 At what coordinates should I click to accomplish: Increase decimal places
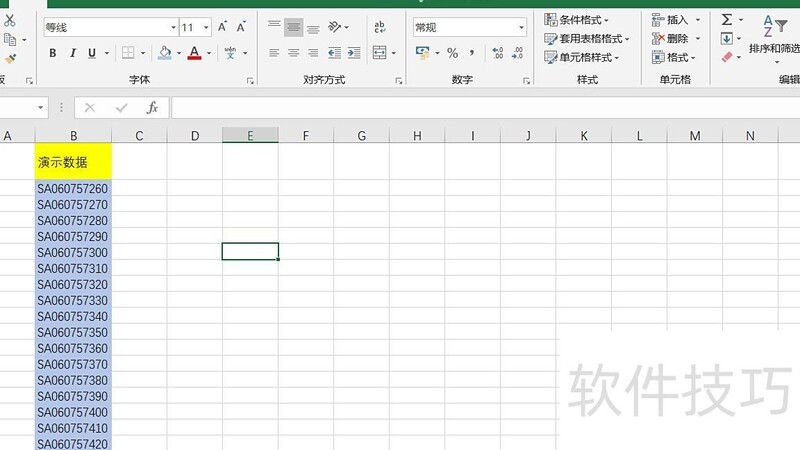(497, 53)
